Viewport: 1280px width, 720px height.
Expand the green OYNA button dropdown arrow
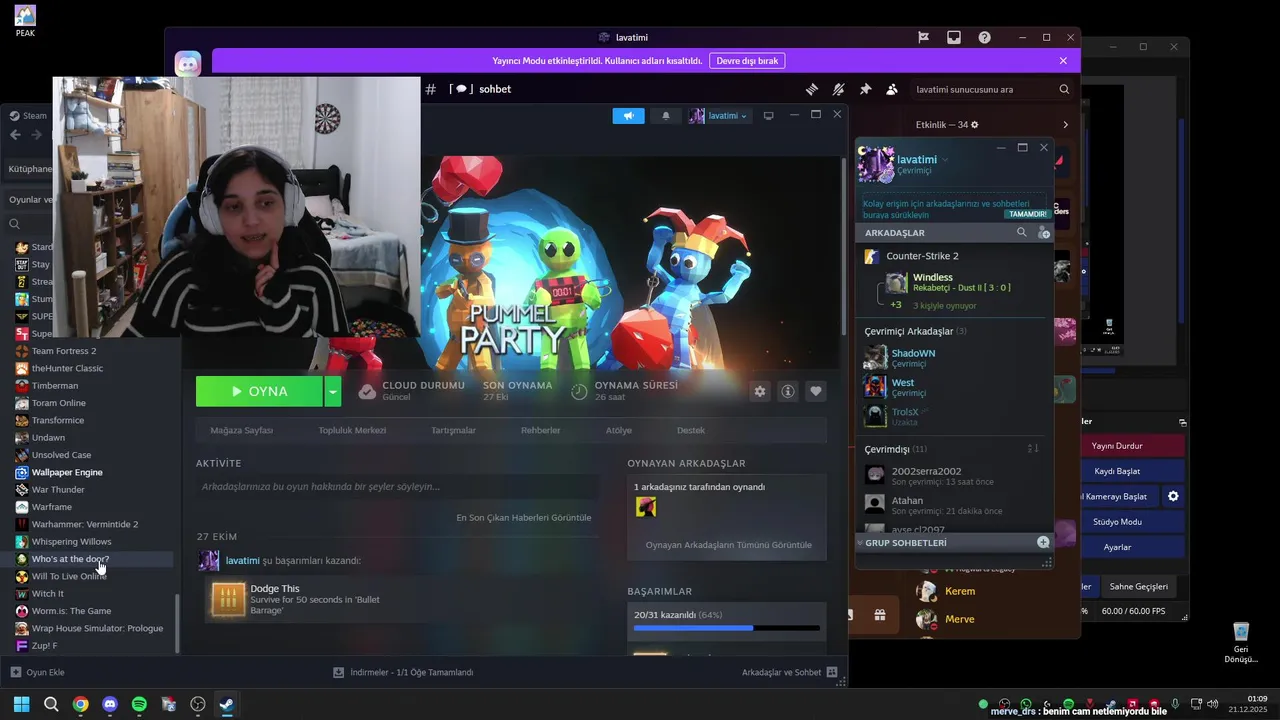click(x=332, y=391)
